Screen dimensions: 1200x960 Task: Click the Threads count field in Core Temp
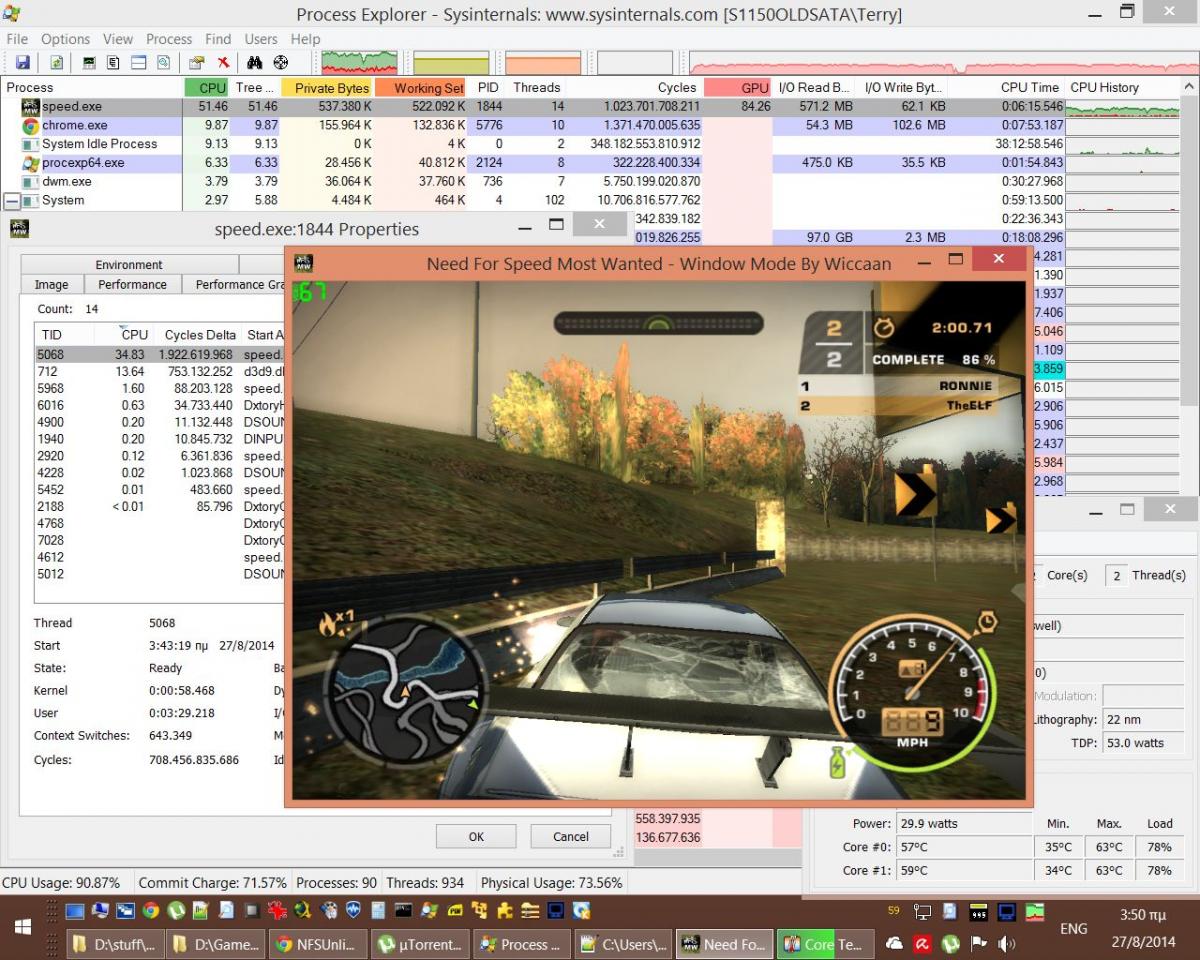pyautogui.click(x=1117, y=575)
